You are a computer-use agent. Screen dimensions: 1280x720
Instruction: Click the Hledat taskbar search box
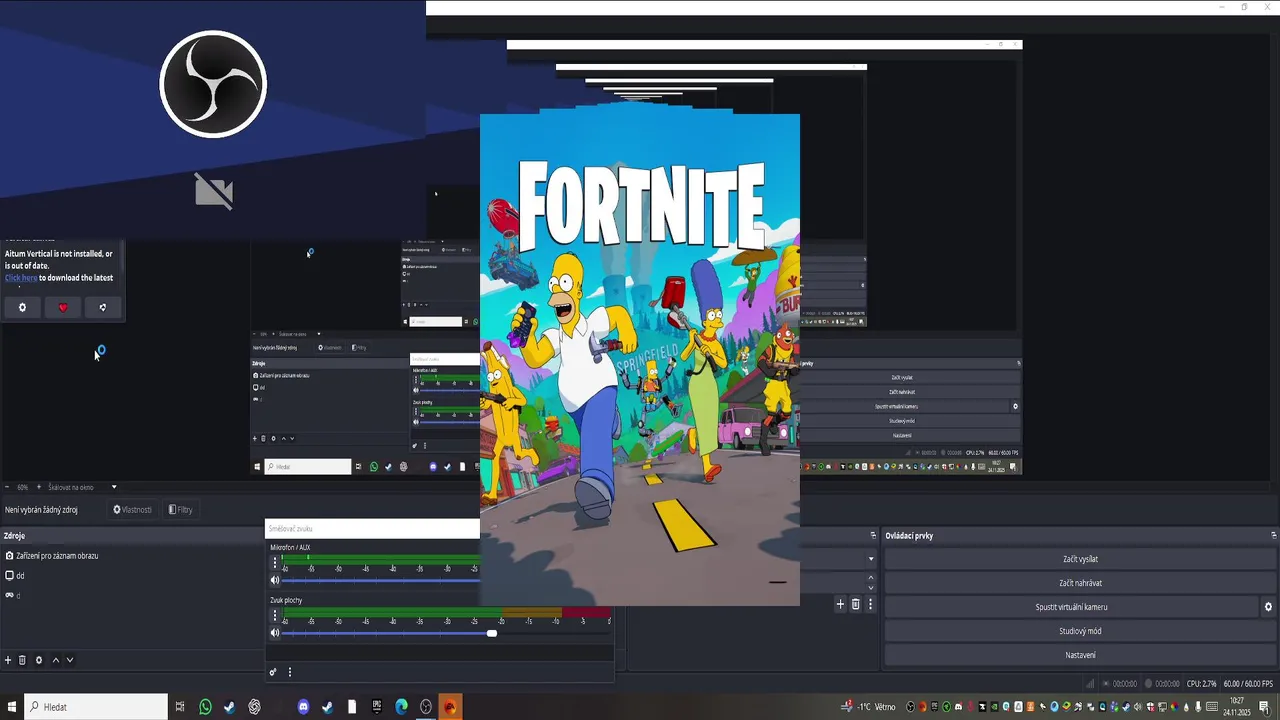(x=96, y=707)
